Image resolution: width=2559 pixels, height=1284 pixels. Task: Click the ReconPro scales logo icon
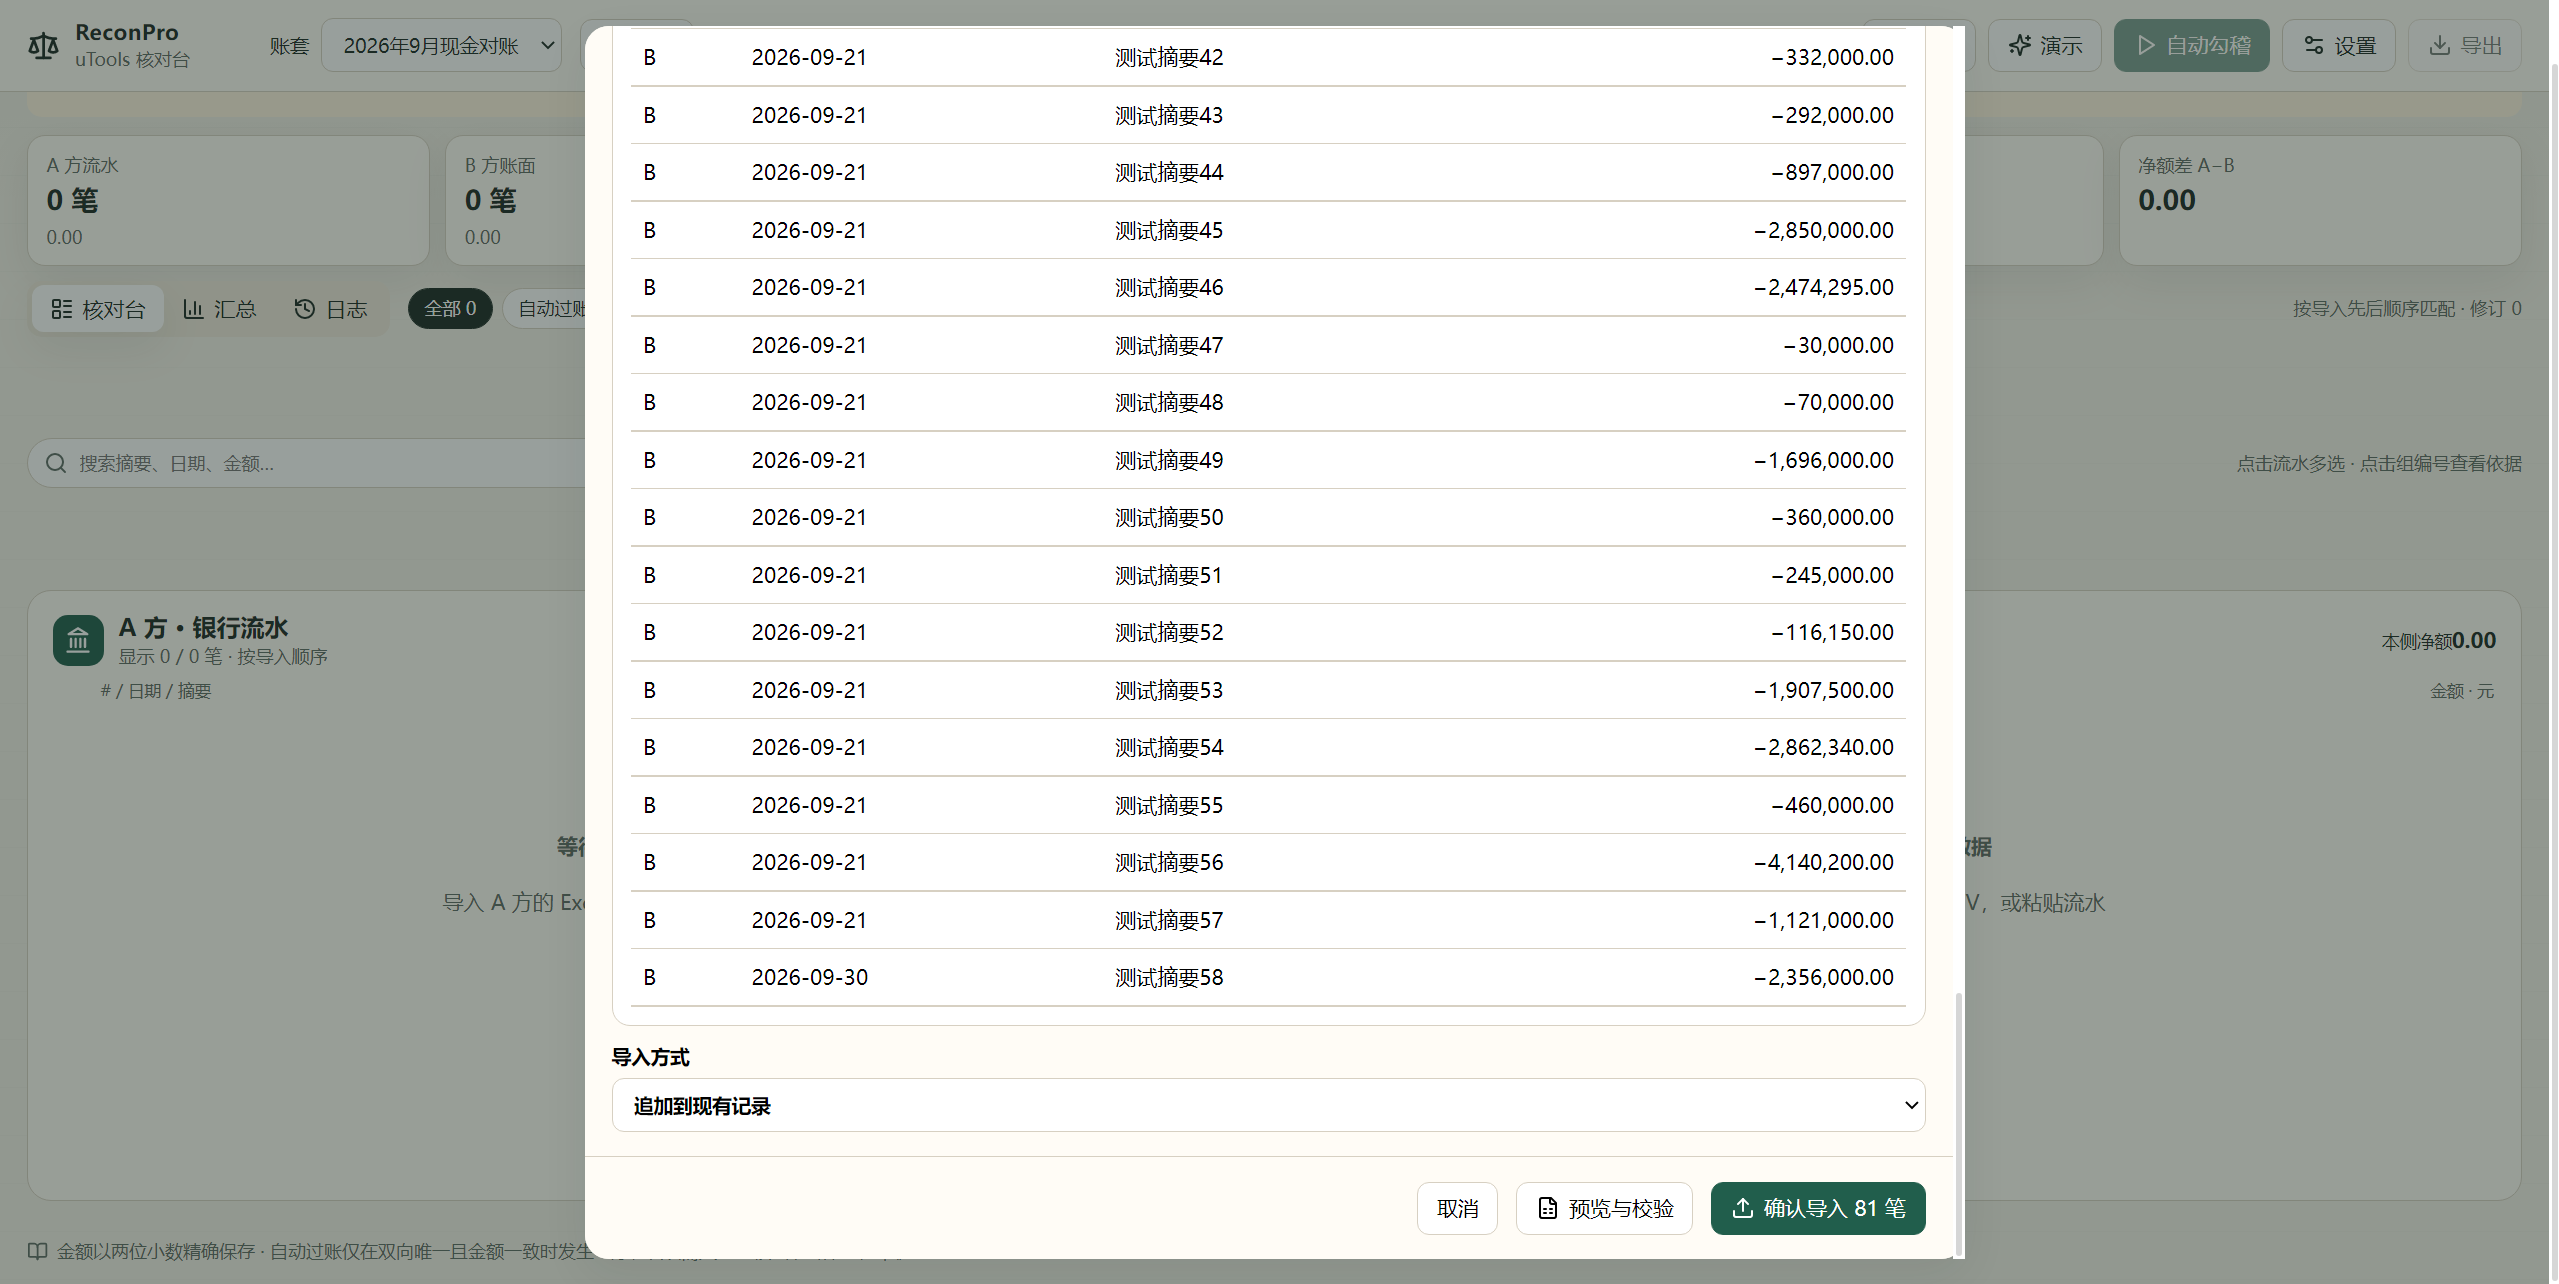[43, 46]
